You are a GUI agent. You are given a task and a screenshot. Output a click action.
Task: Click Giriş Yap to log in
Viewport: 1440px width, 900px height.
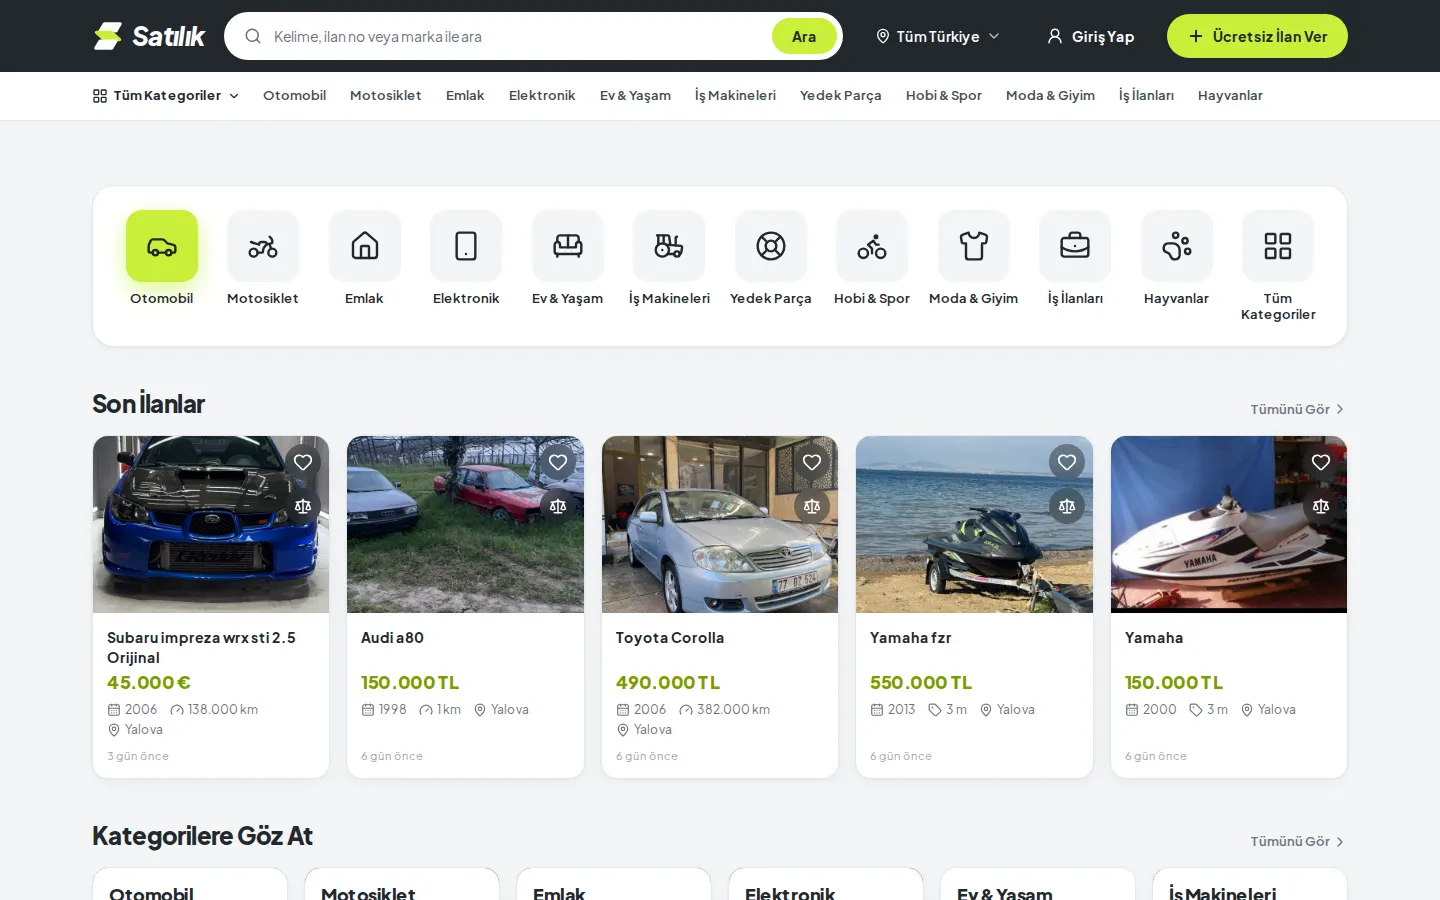coord(1091,36)
